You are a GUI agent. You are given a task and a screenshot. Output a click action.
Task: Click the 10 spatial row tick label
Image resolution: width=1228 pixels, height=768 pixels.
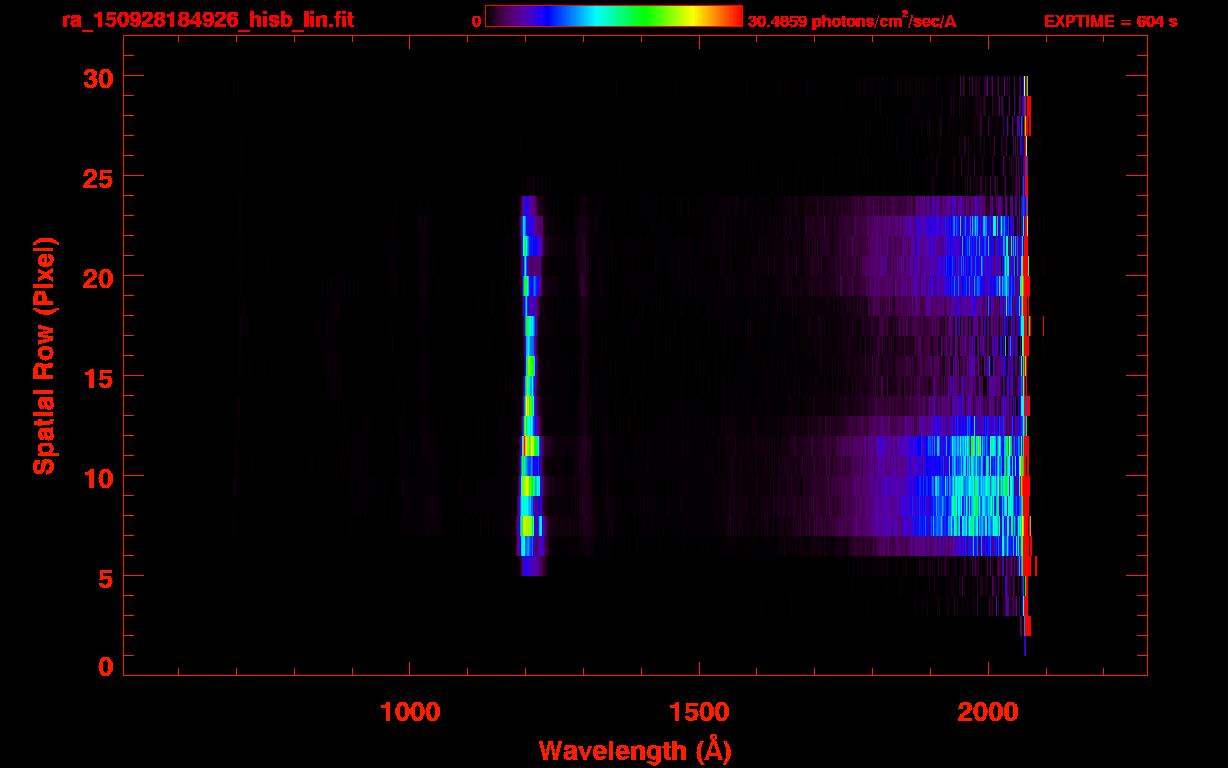tap(98, 477)
